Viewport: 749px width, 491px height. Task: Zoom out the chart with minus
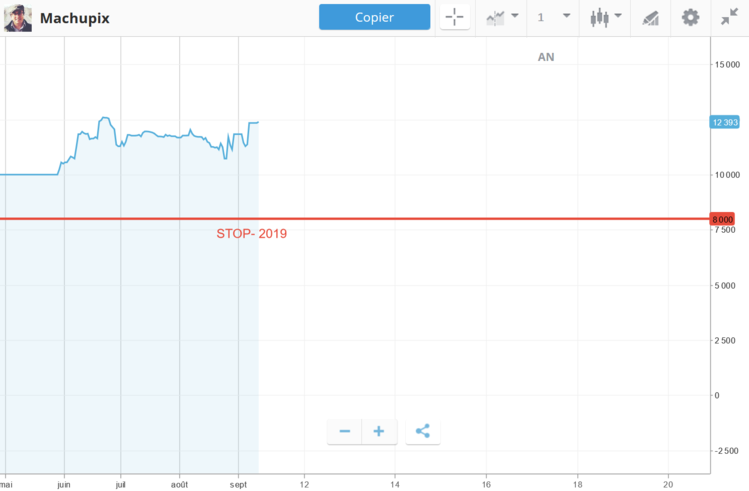(x=345, y=431)
